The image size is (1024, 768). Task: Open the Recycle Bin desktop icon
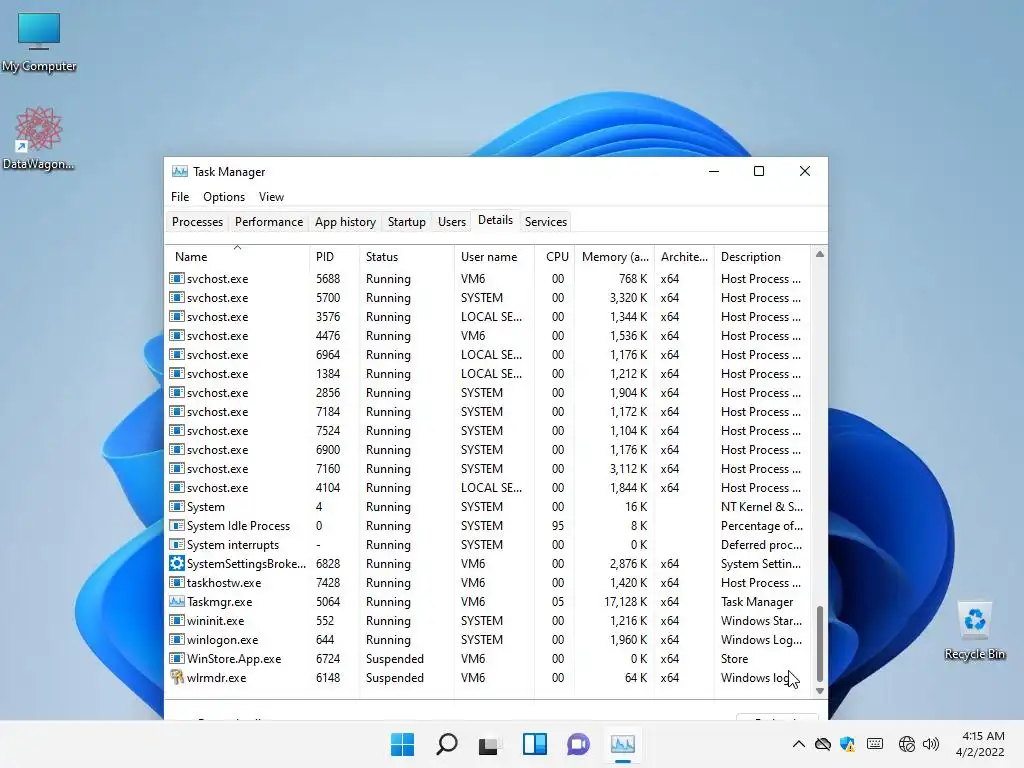(974, 630)
